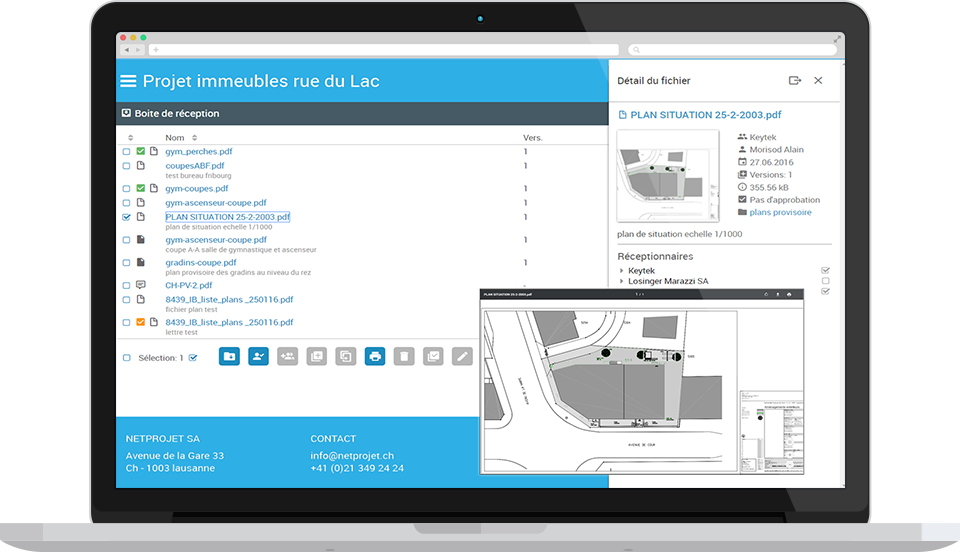Open the hamburger menu beside the project title
Image resolution: width=960 pixels, height=552 pixels.
pyautogui.click(x=128, y=81)
